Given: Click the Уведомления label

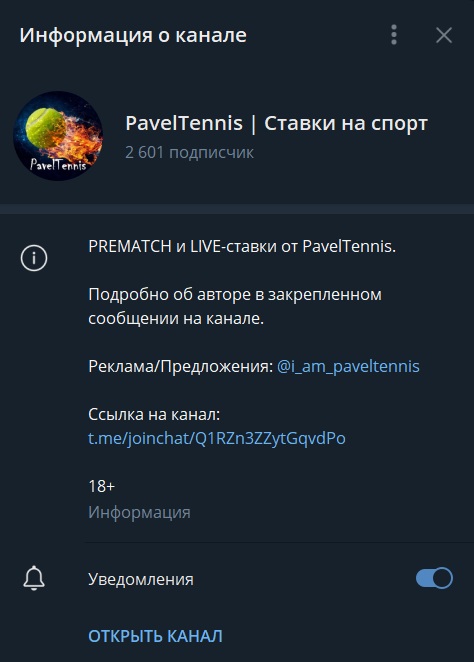Looking at the screenshot, I should (x=141, y=579).
